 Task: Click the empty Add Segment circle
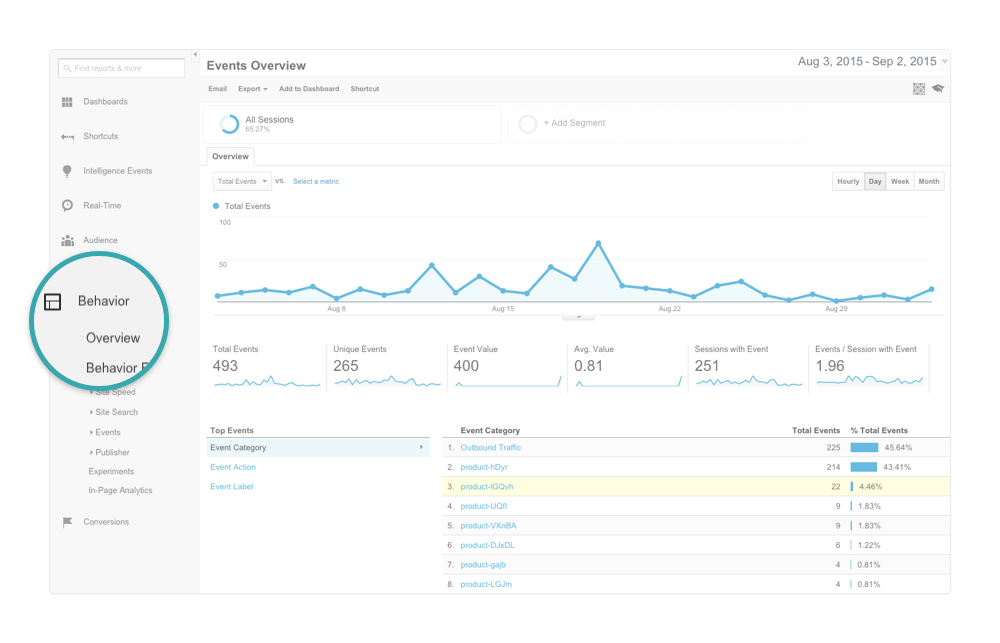pyautogui.click(x=527, y=124)
